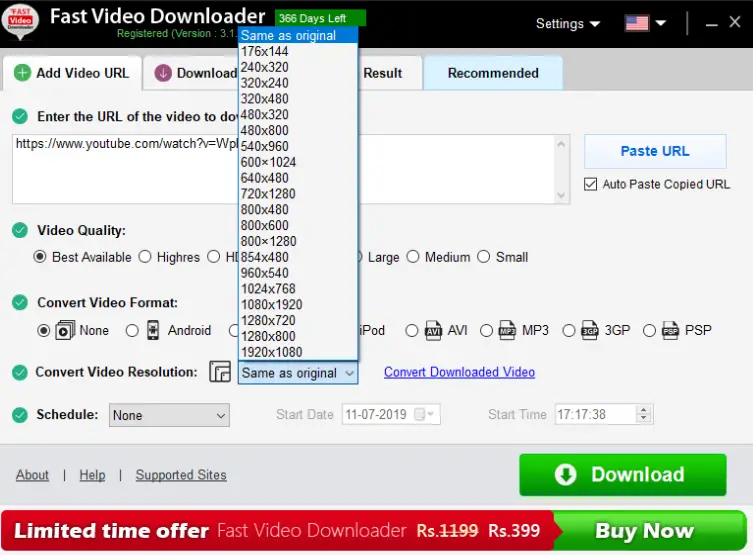
Task: Choose 320x240 resolution option
Action: [x=298, y=83]
